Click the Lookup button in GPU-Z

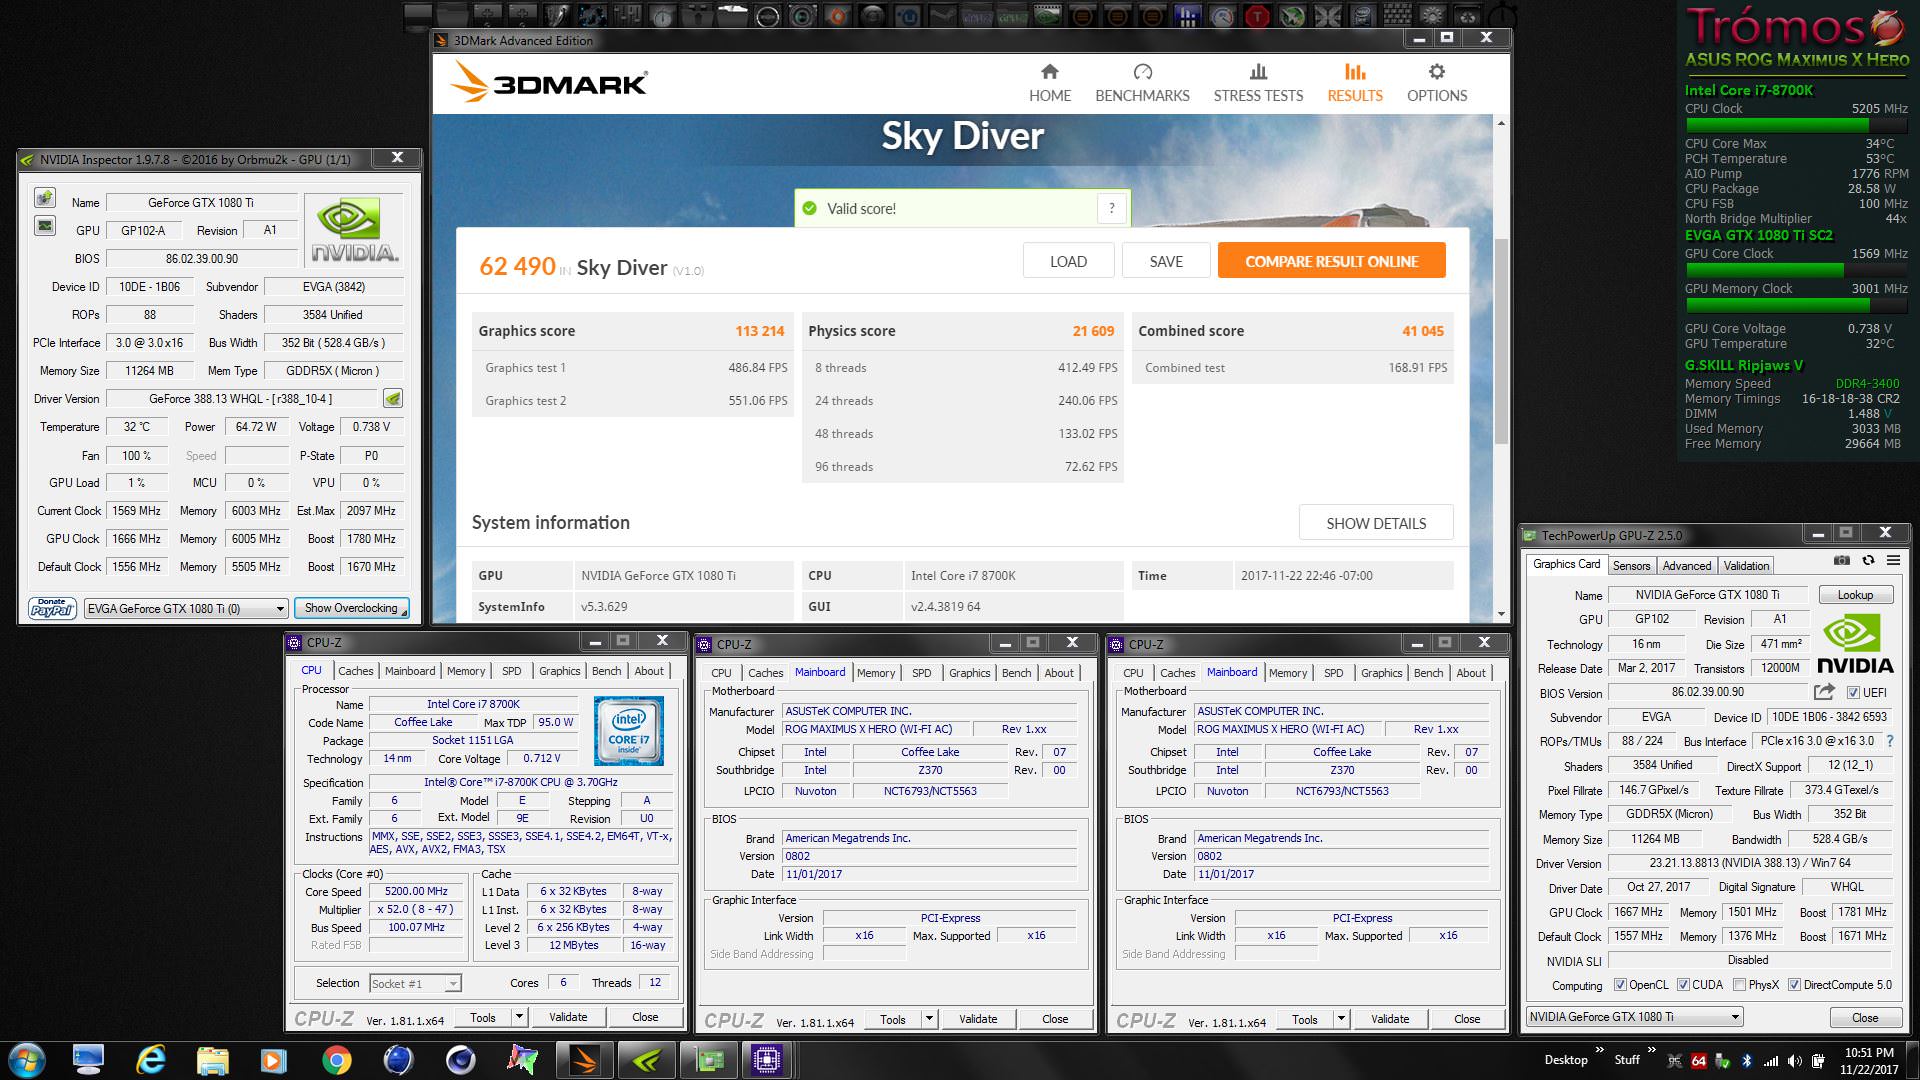click(x=1855, y=595)
